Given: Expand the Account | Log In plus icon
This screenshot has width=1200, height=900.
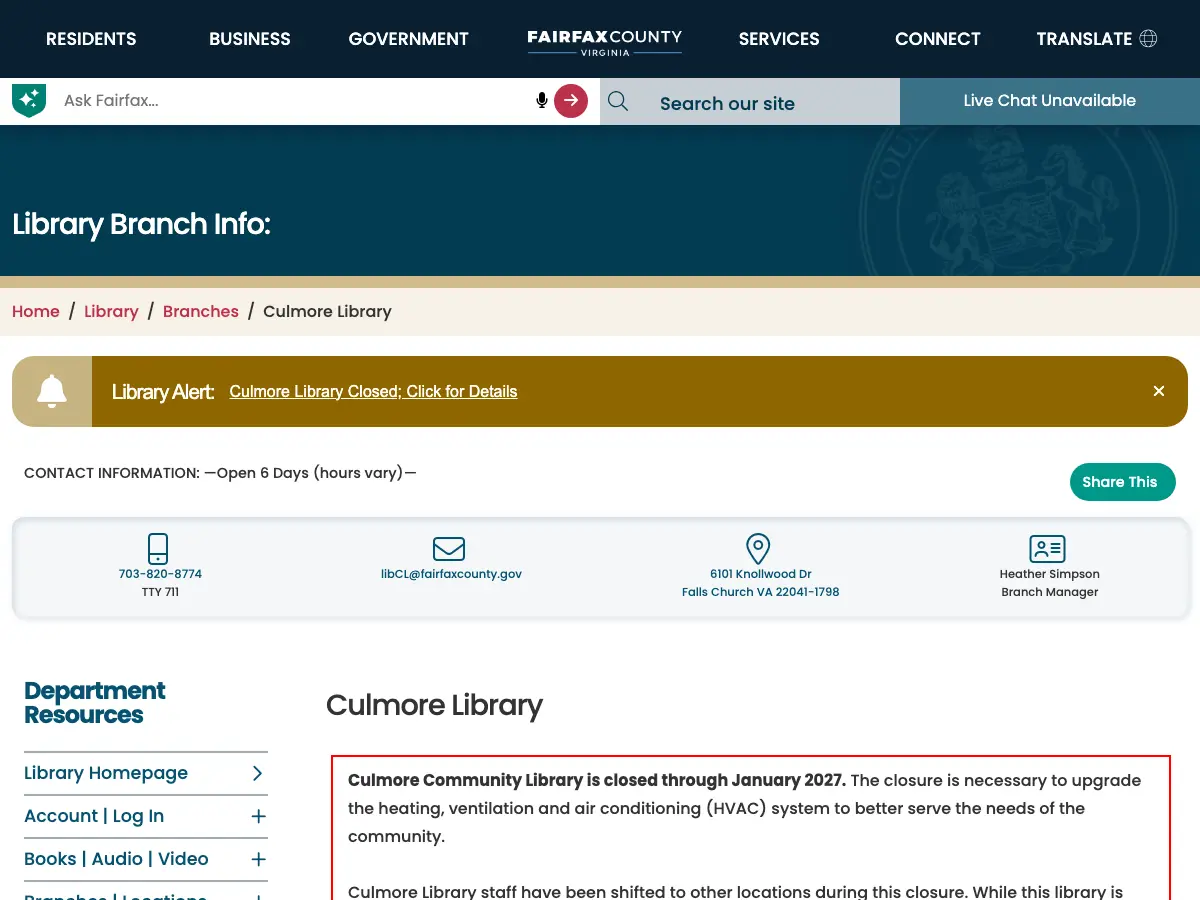Looking at the screenshot, I should (x=258, y=816).
